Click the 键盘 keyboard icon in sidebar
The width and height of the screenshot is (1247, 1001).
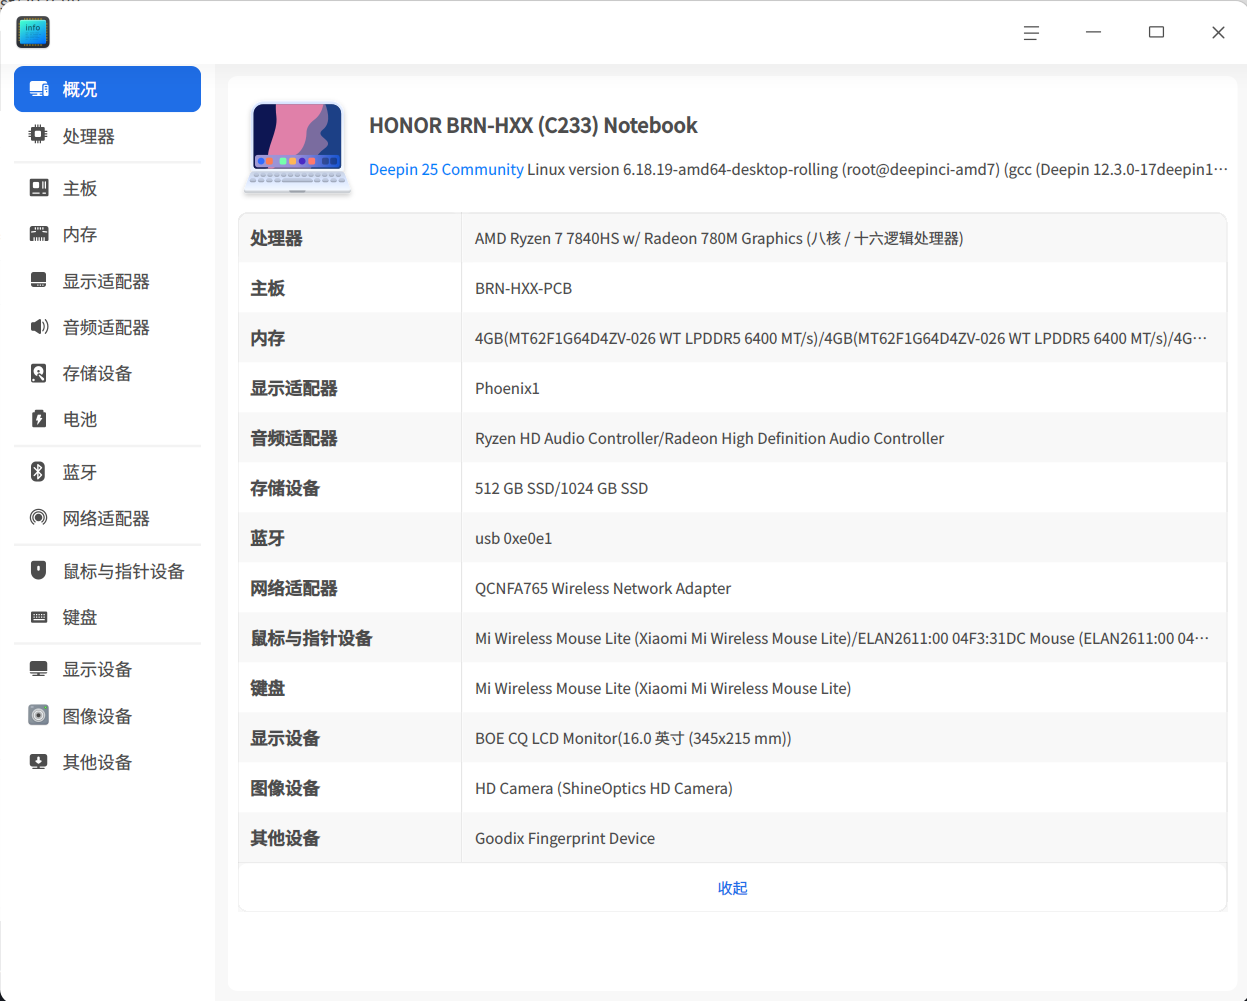pyautogui.click(x=39, y=617)
